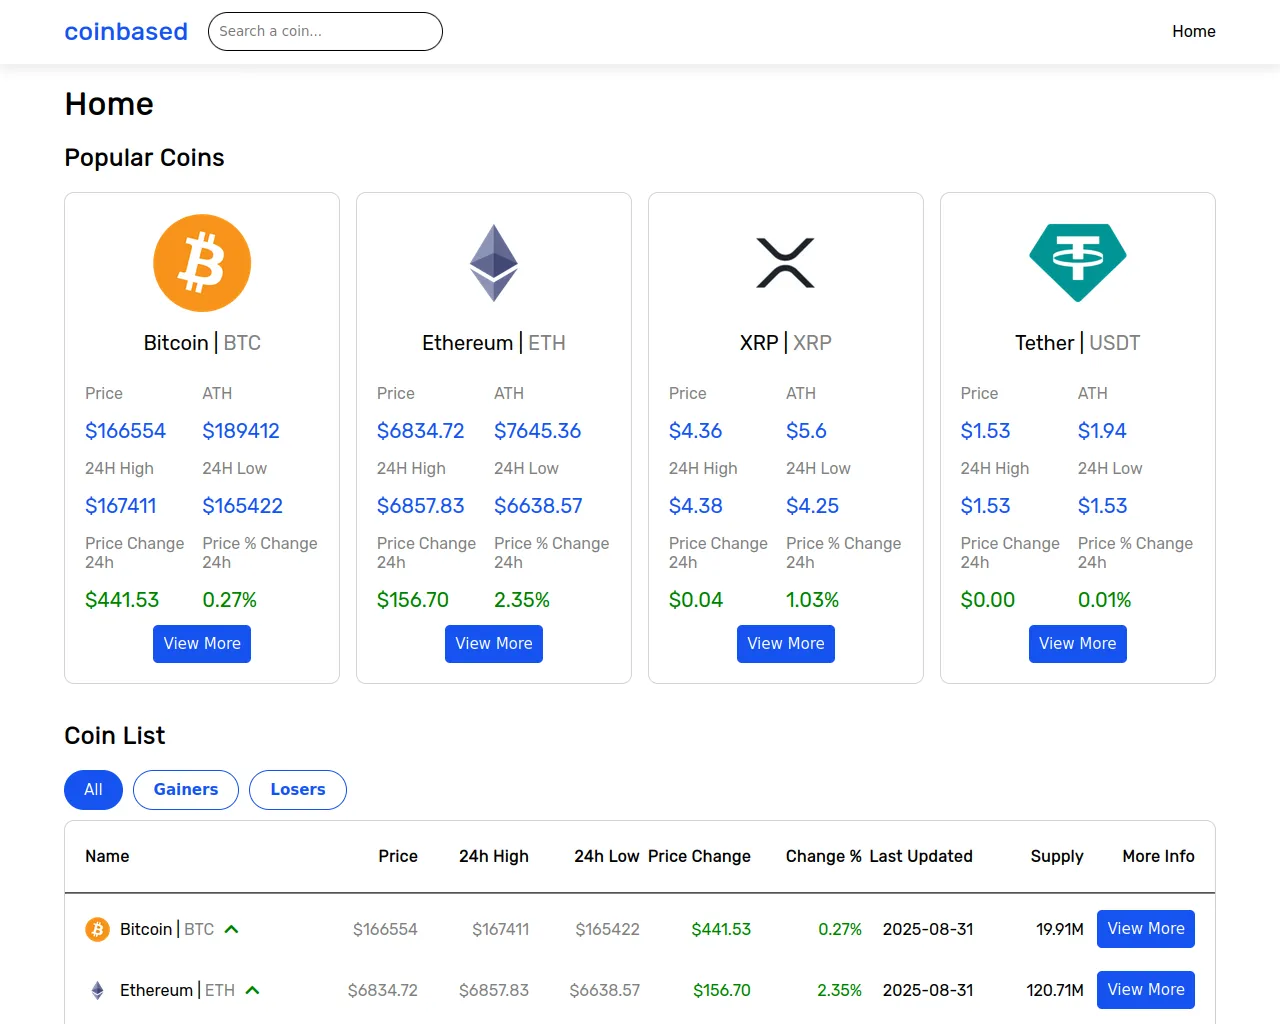Screen dimensions: 1280x1024
Task: Click XRP ATH value $5.6
Action: pyautogui.click(x=806, y=431)
